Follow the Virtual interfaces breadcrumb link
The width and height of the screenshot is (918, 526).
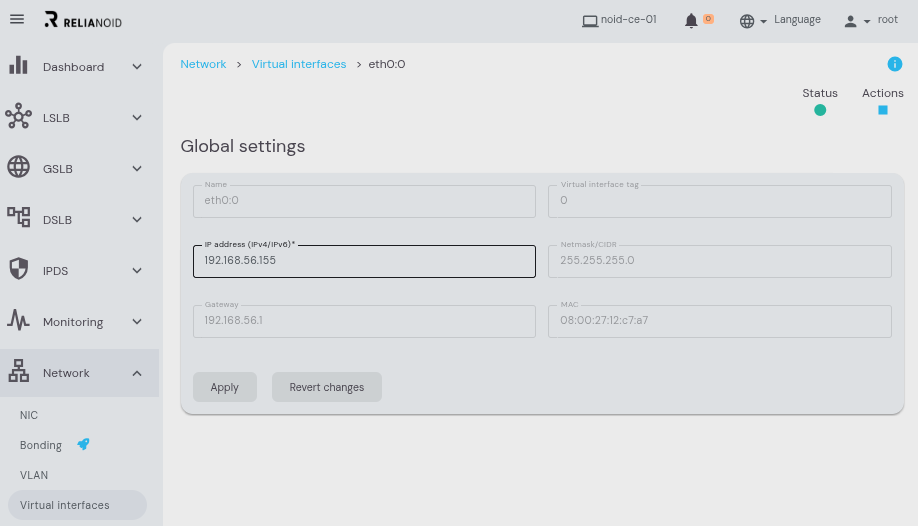(x=299, y=64)
